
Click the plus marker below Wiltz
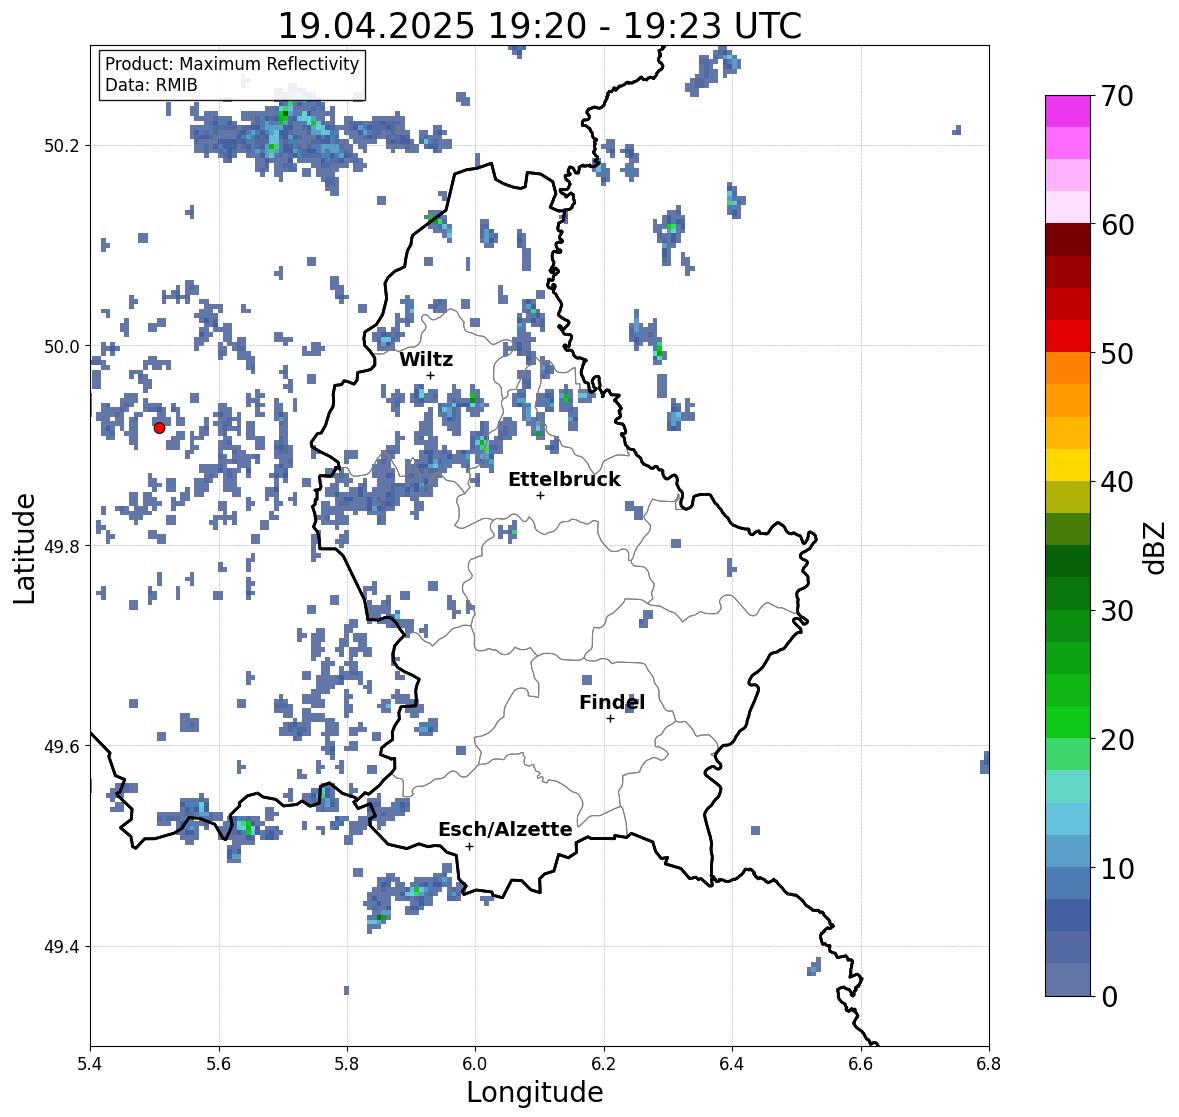point(430,376)
